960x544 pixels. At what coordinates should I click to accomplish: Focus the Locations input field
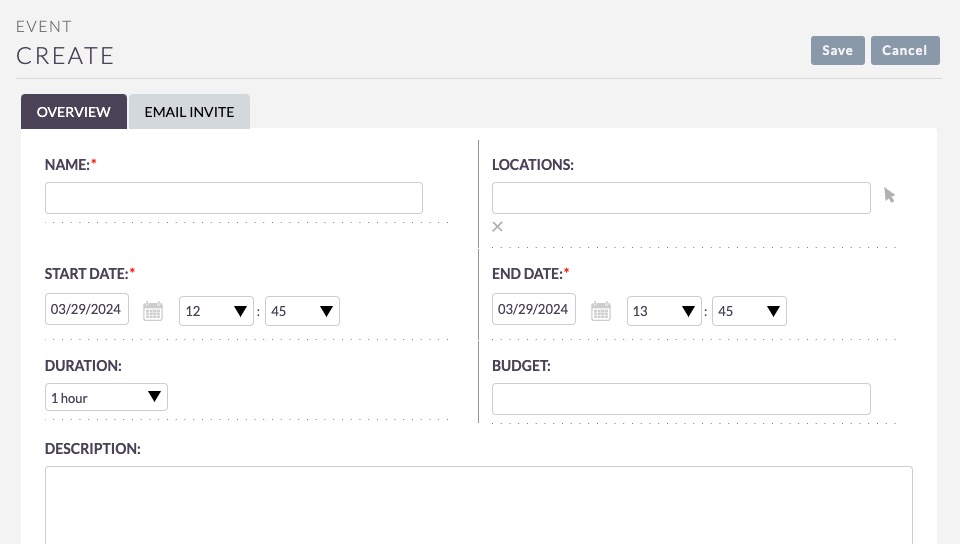(x=681, y=198)
